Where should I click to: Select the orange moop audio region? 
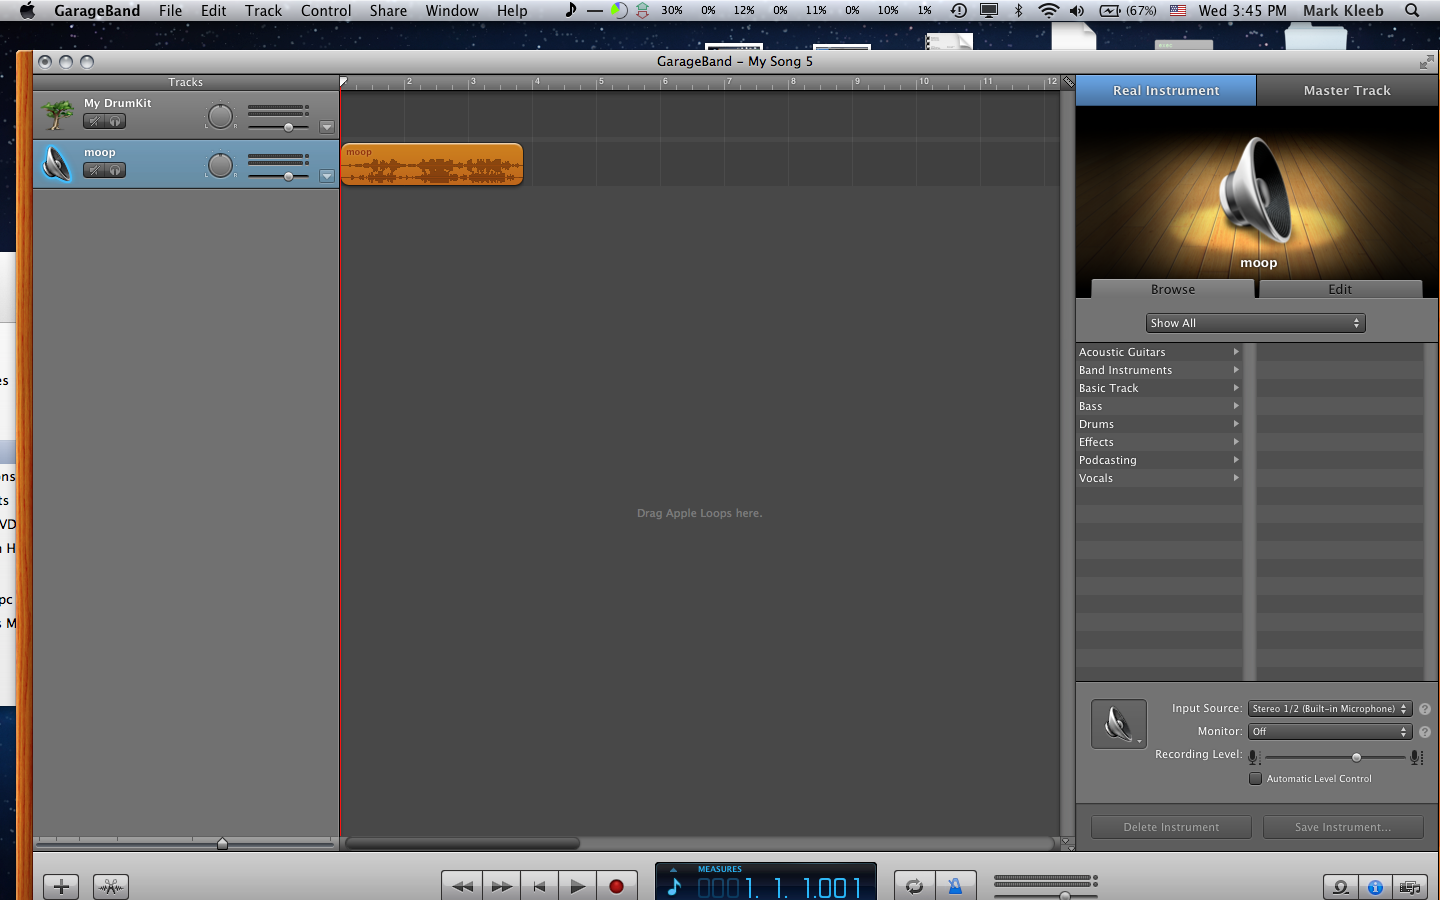pyautogui.click(x=432, y=164)
